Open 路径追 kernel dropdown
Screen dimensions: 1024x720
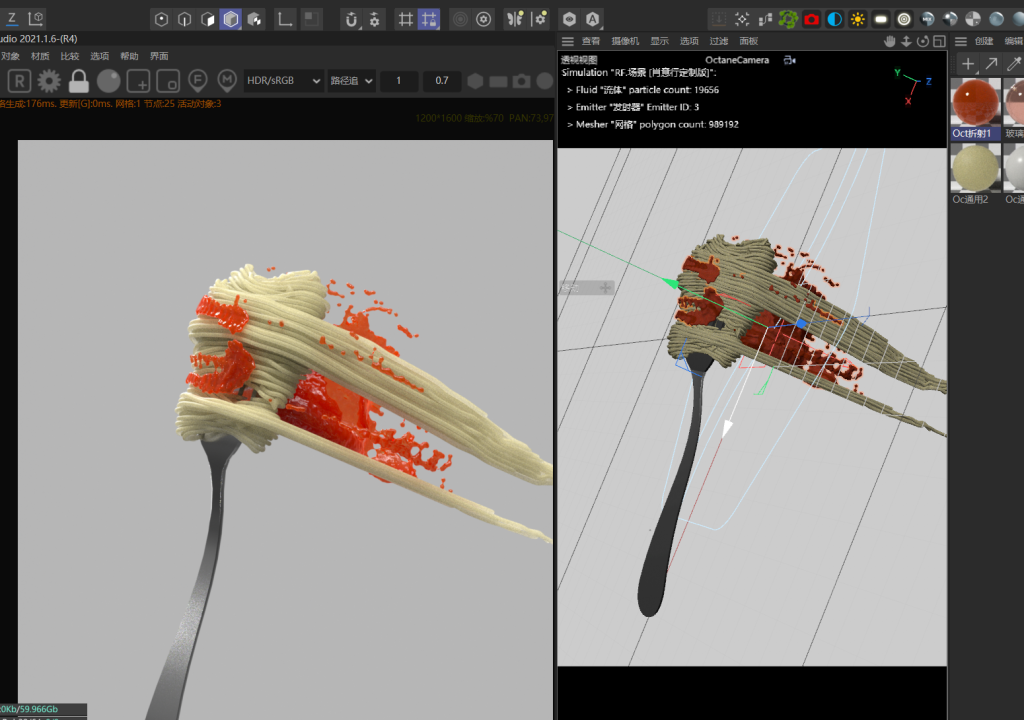pos(351,81)
